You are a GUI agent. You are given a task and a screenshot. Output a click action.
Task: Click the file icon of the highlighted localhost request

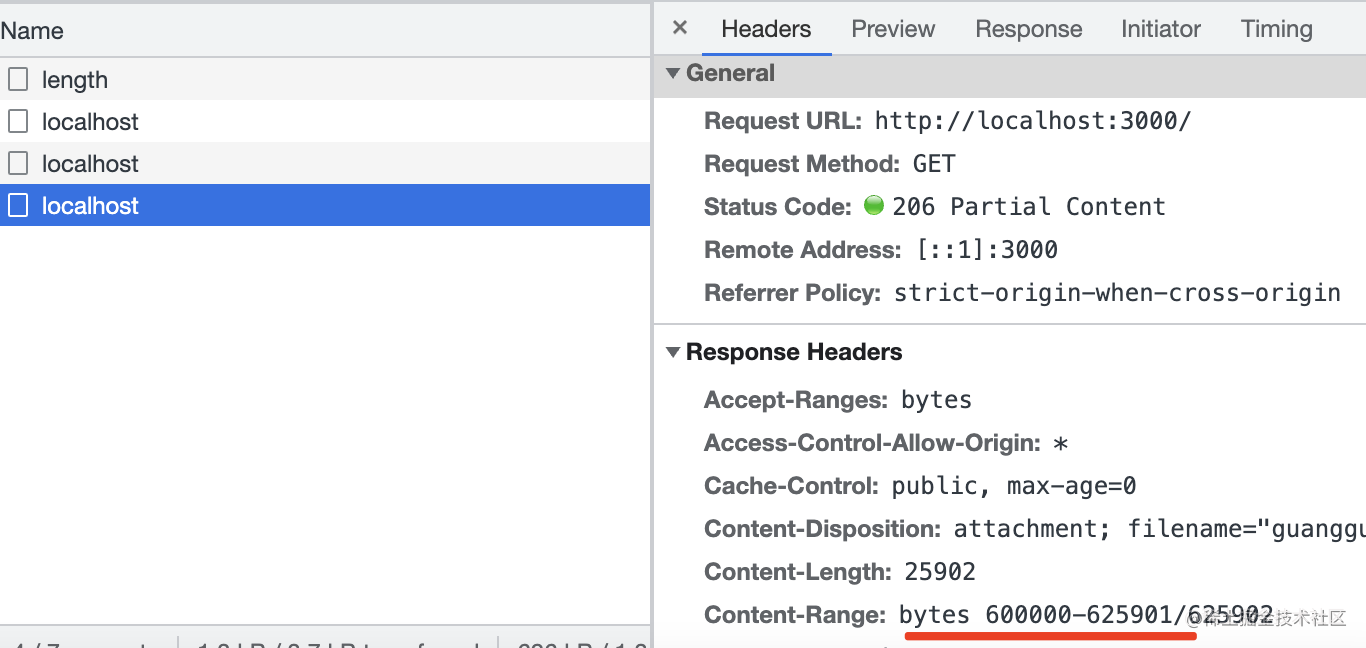(18, 205)
